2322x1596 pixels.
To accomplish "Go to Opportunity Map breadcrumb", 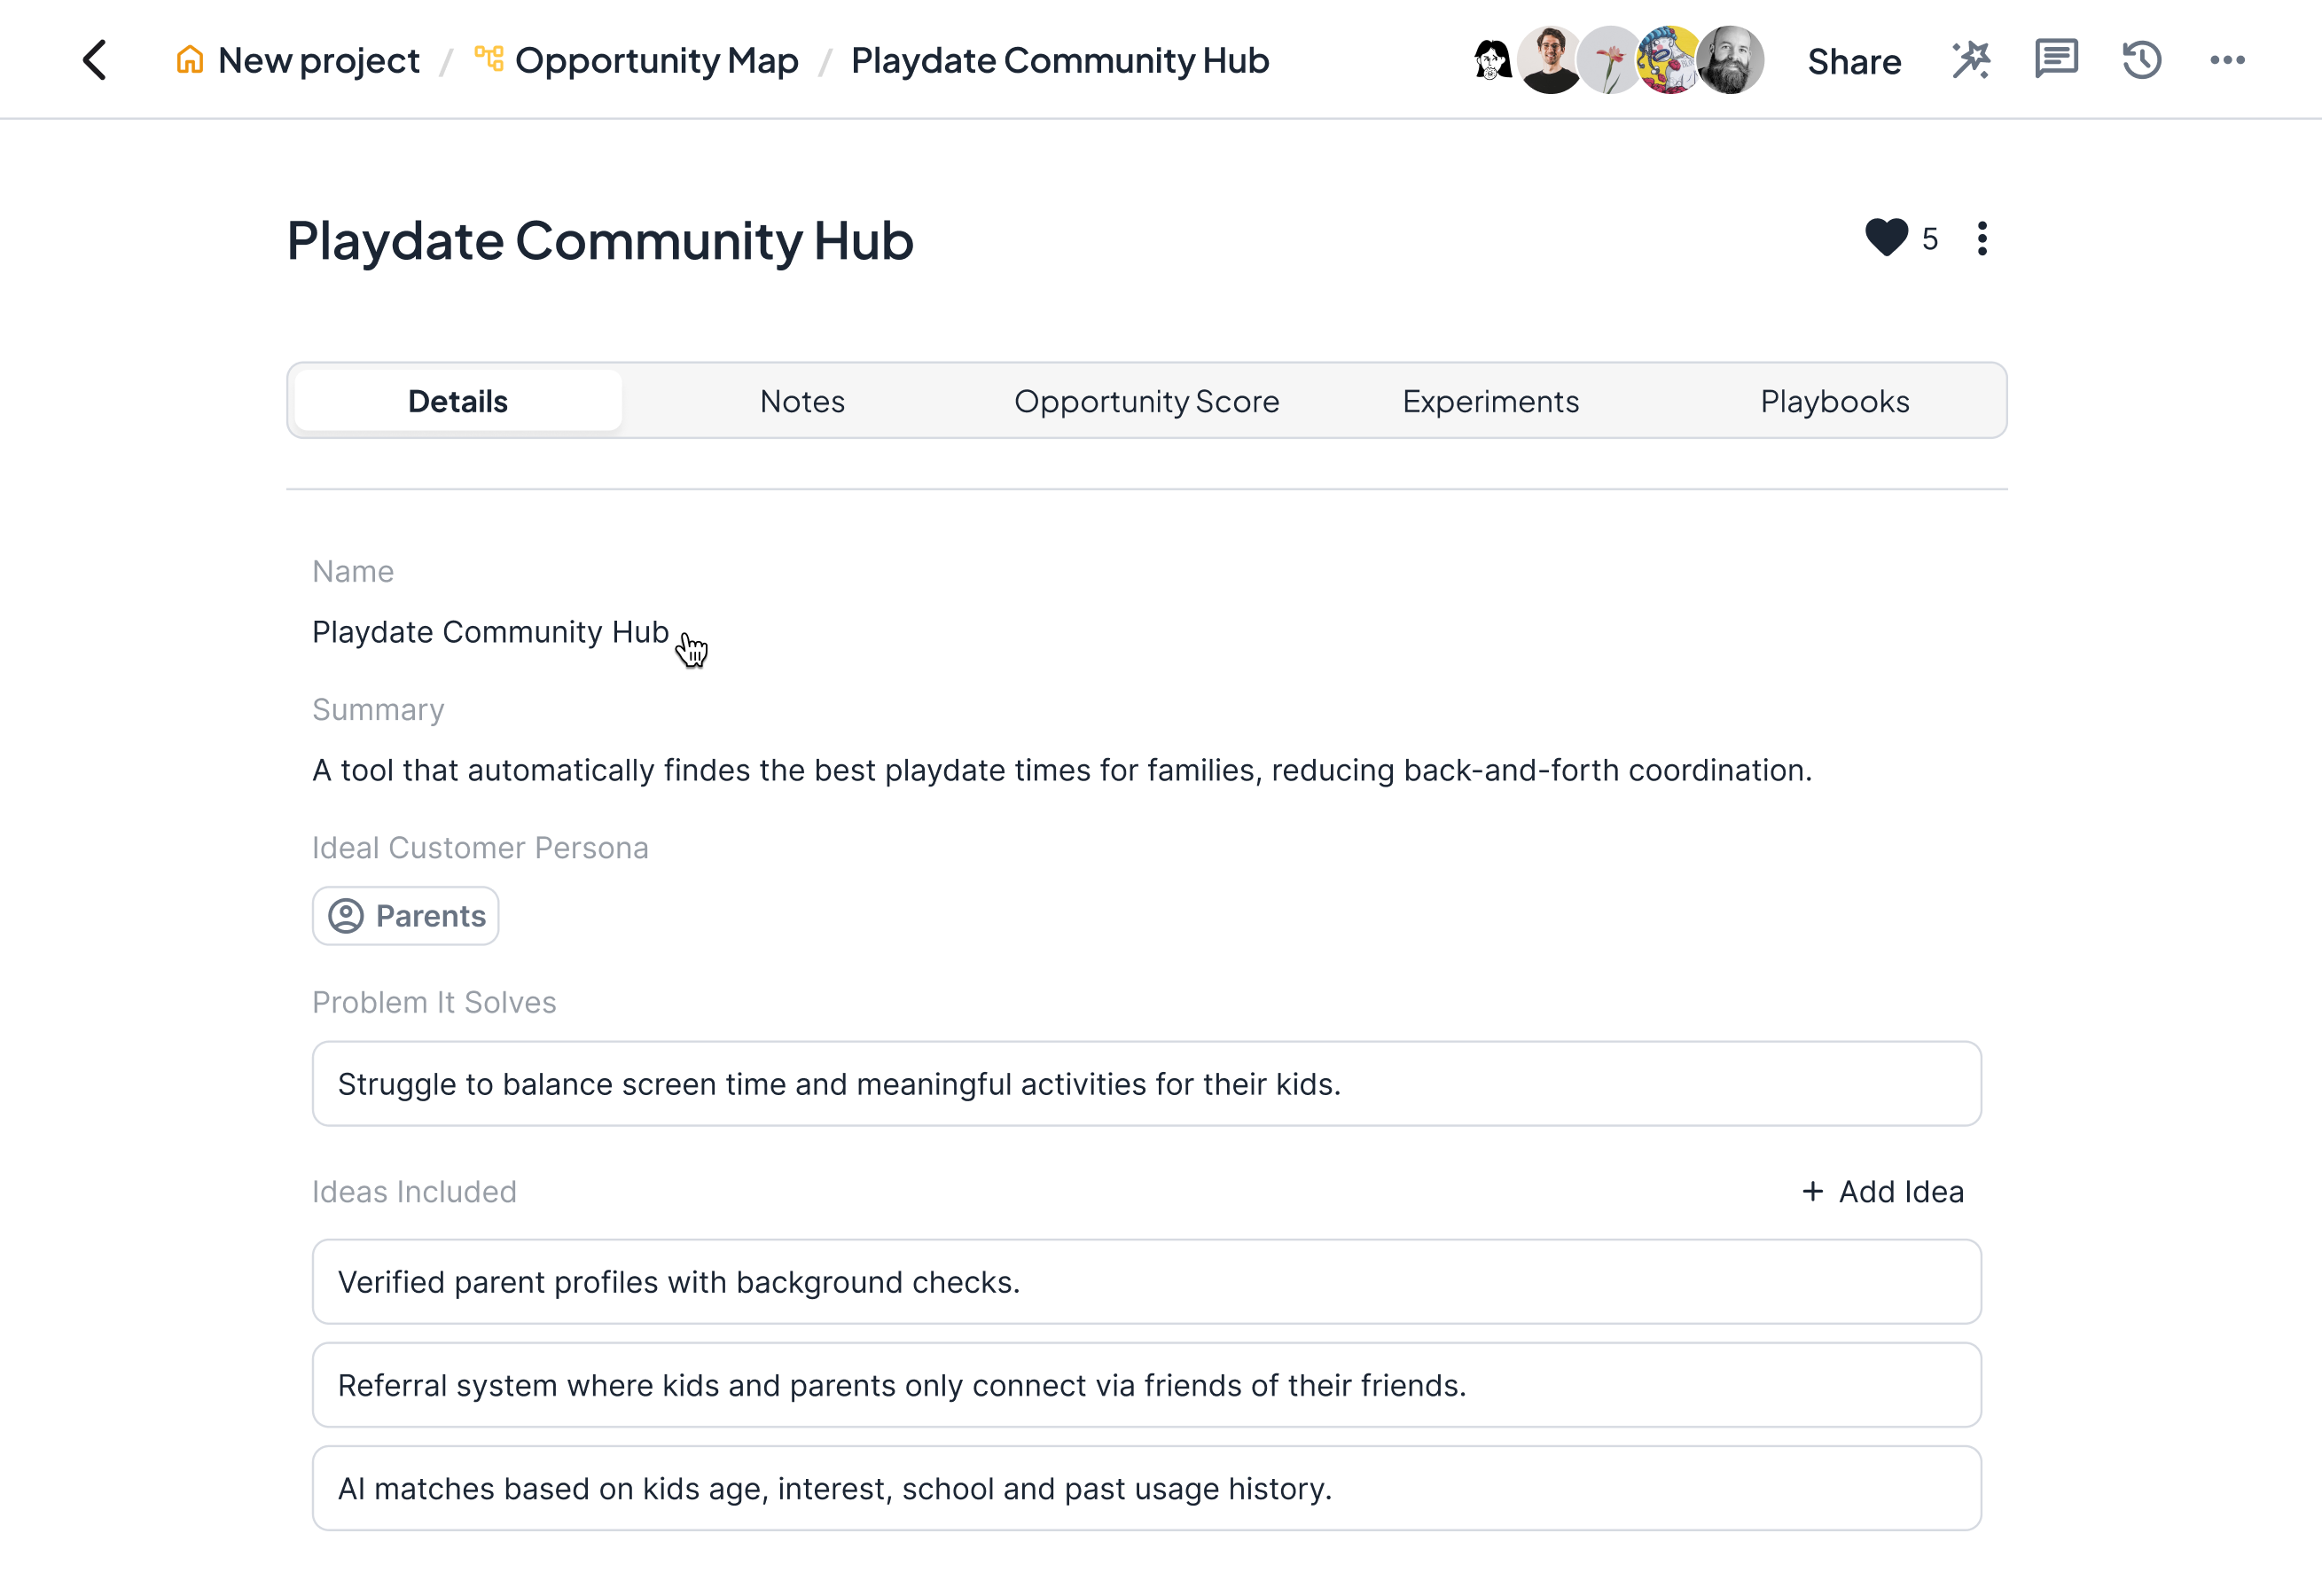I will [656, 60].
